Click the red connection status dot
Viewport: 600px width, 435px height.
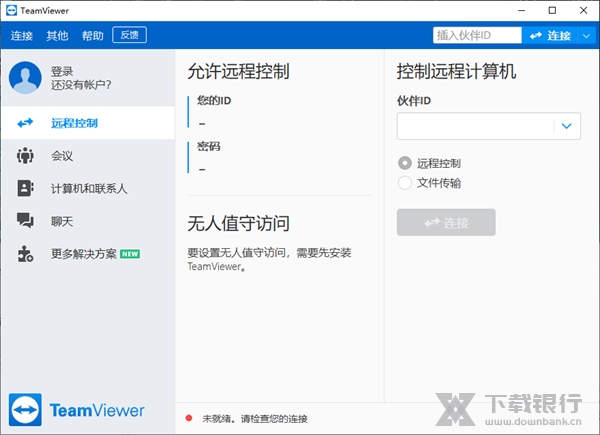tap(189, 418)
